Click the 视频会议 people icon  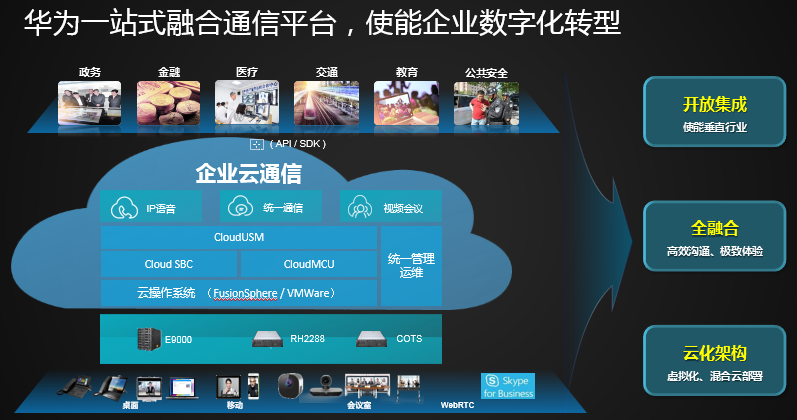point(360,208)
